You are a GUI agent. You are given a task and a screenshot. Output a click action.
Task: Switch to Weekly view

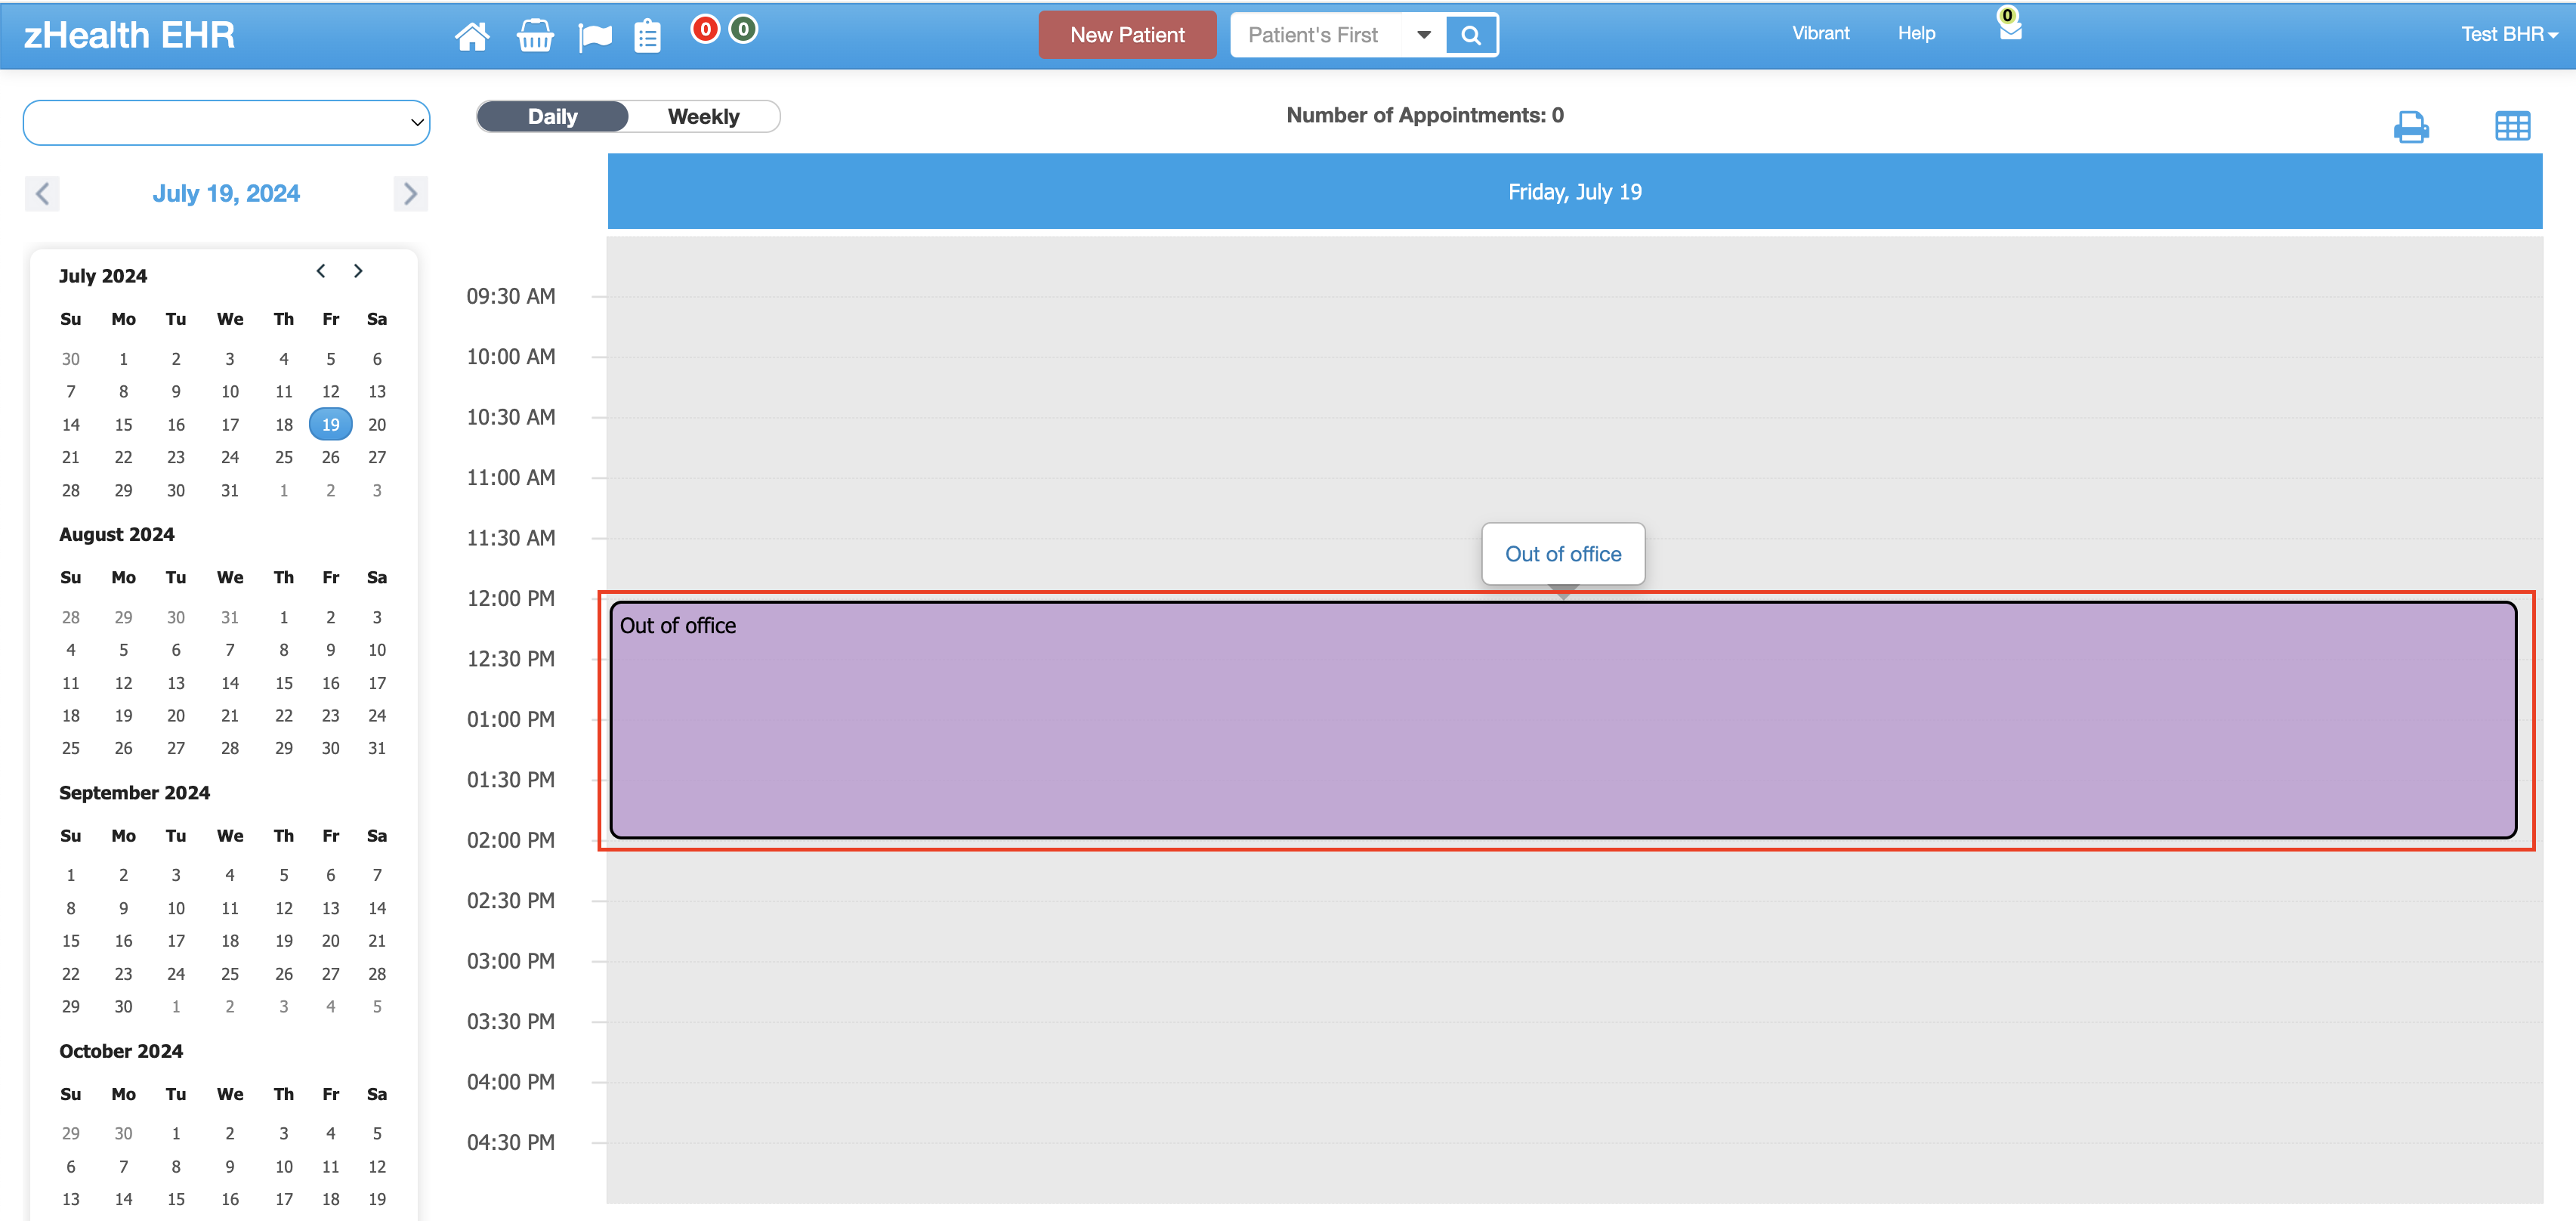click(x=703, y=116)
